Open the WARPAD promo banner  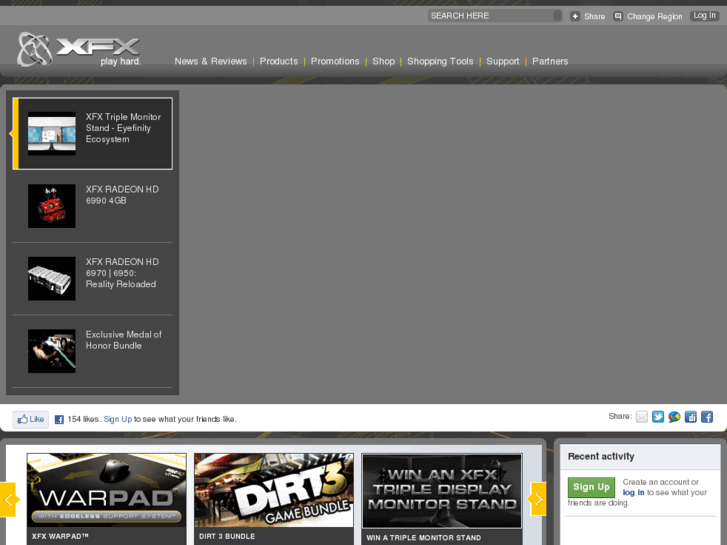coord(107,490)
